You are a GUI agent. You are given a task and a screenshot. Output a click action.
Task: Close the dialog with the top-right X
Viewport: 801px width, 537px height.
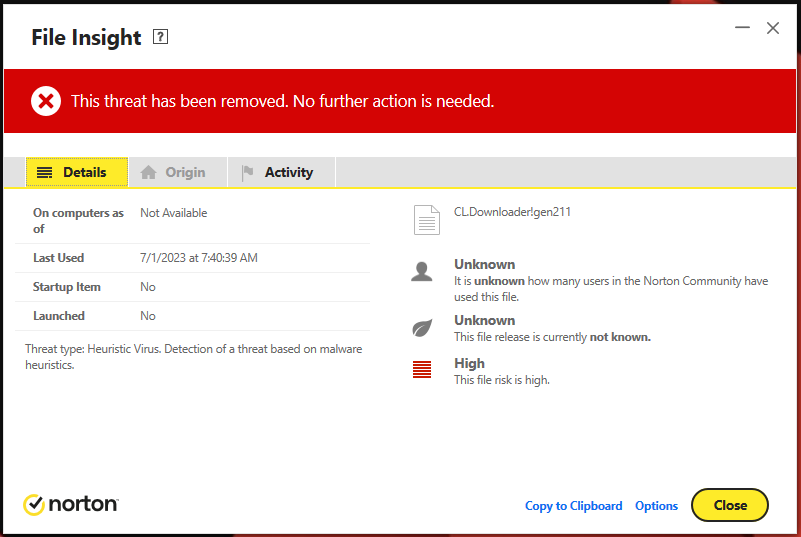[773, 29]
